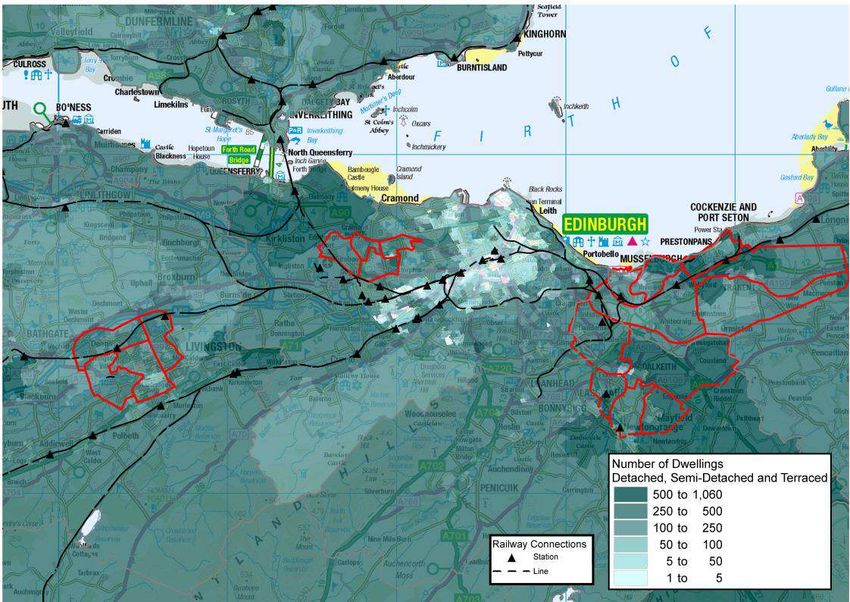The height and width of the screenshot is (602, 850).
Task: Click the Hopetoun House label
Action: [x=201, y=152]
